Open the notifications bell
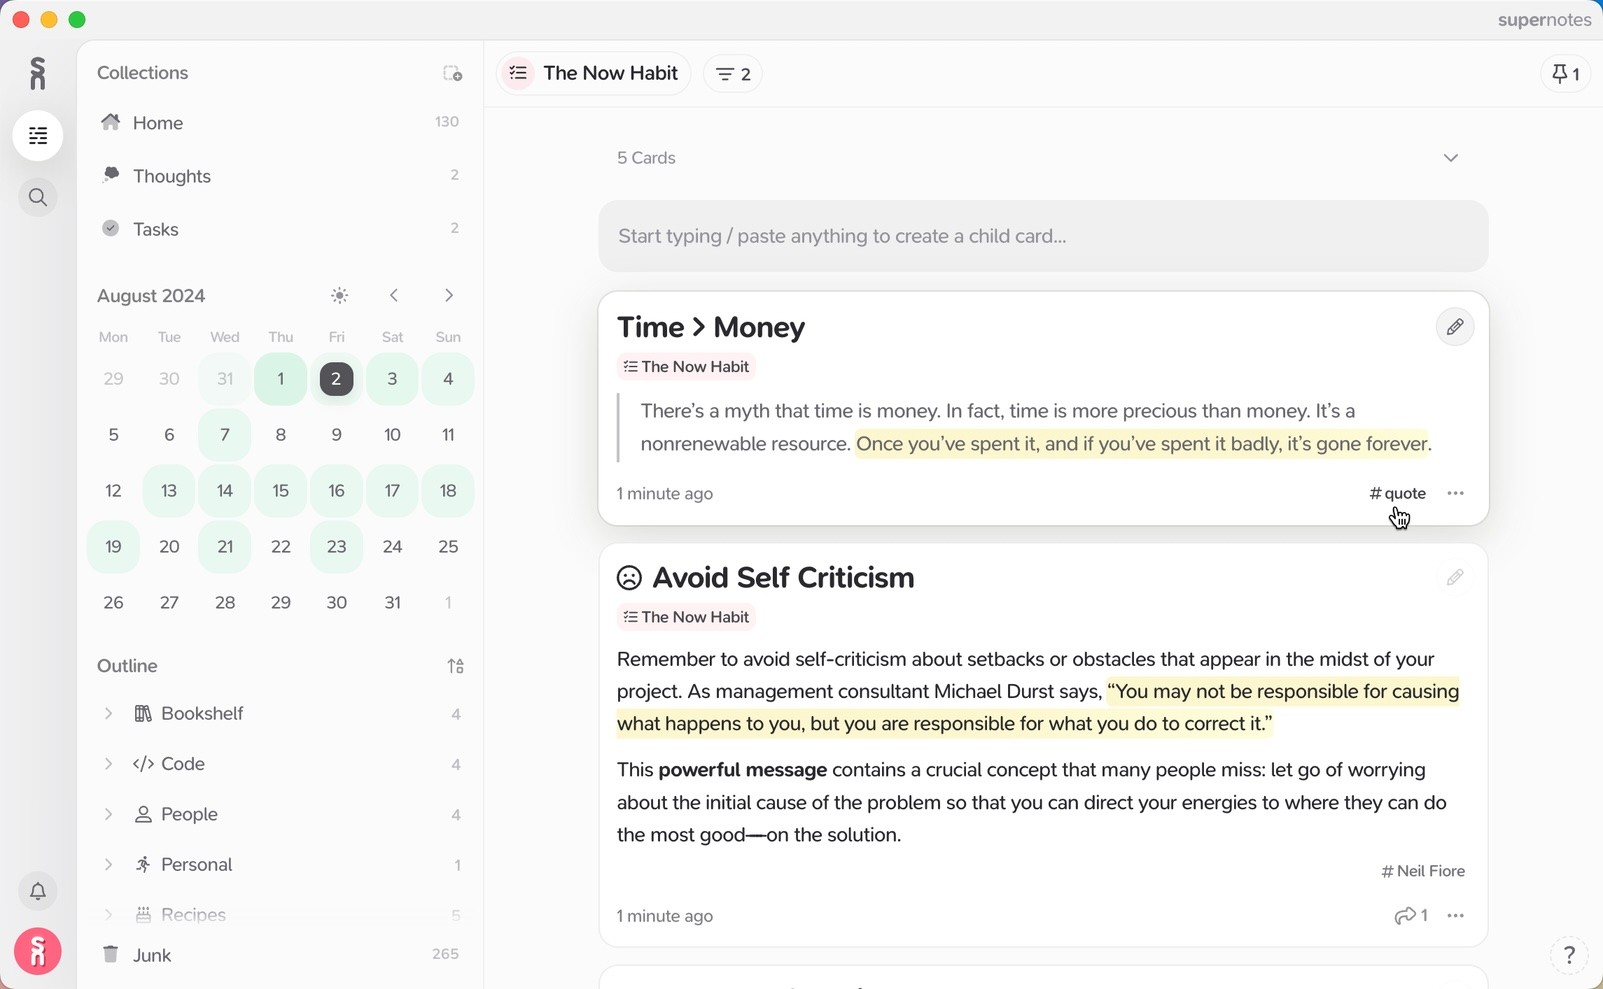Viewport: 1603px width, 989px height. point(38,891)
